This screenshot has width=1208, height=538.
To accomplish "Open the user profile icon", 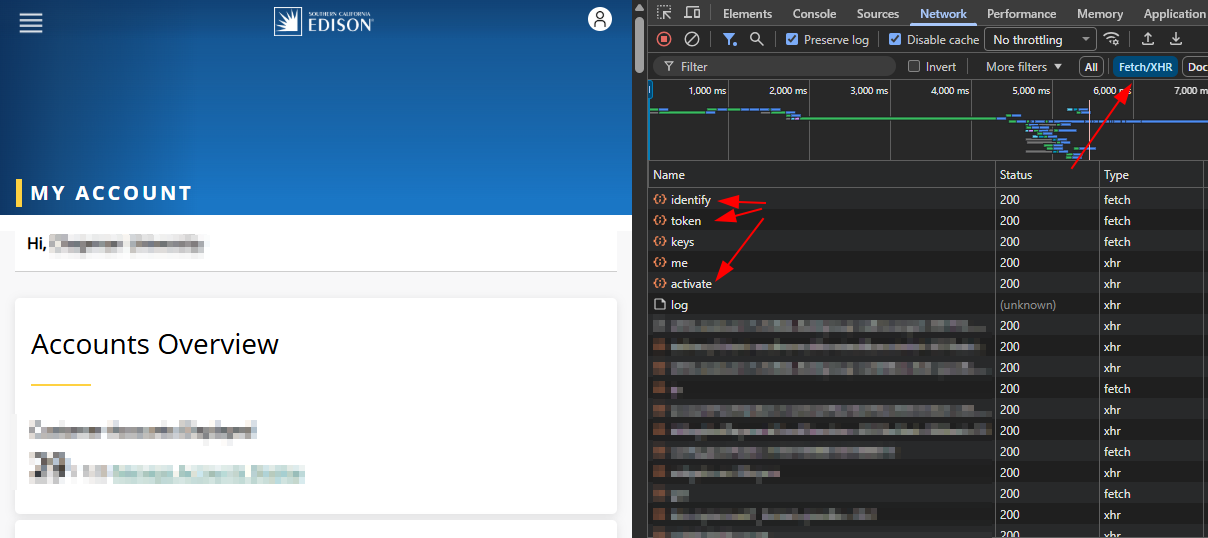I will [x=600, y=19].
